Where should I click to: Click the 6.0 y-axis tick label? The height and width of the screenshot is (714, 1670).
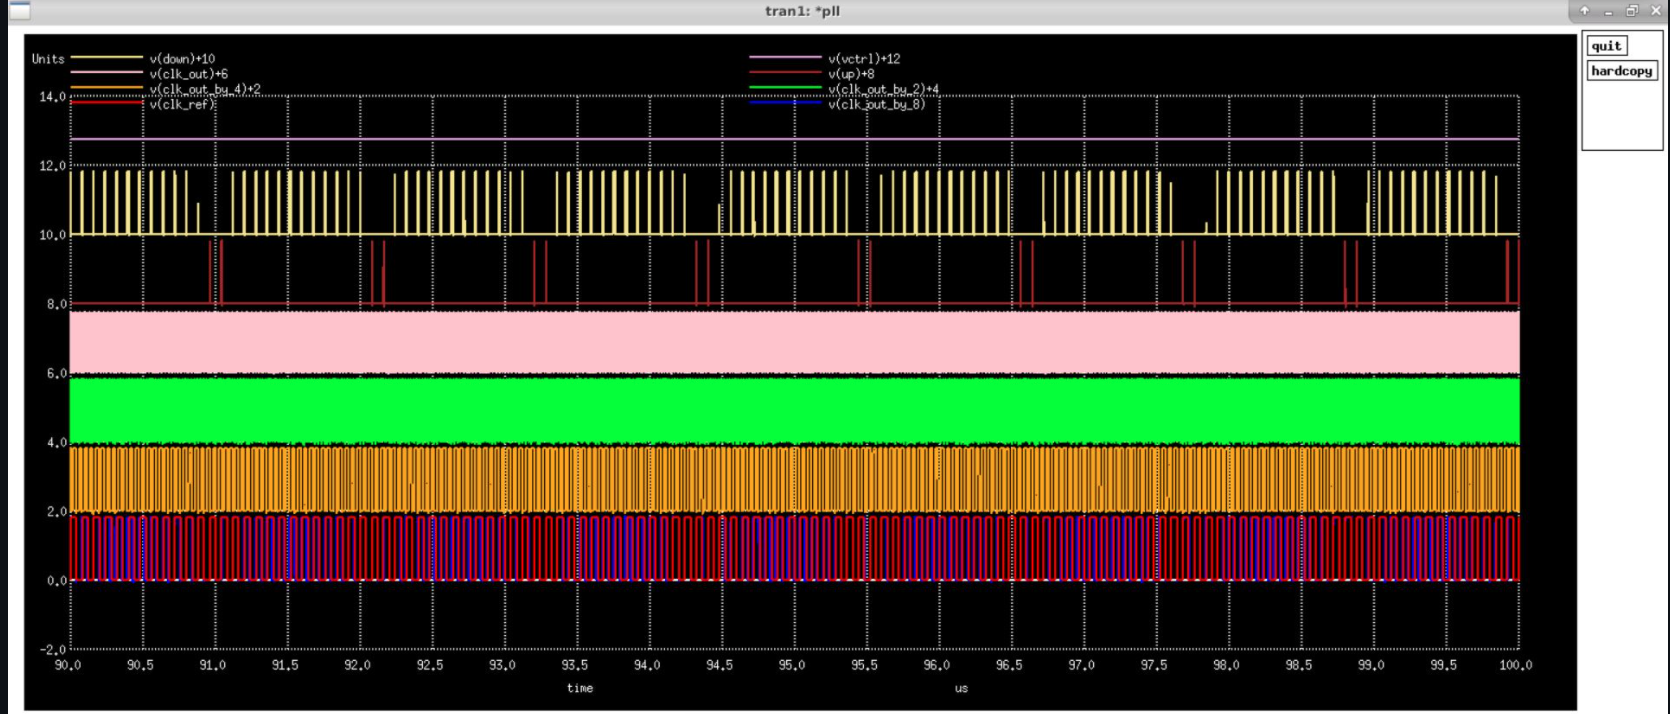pos(56,374)
